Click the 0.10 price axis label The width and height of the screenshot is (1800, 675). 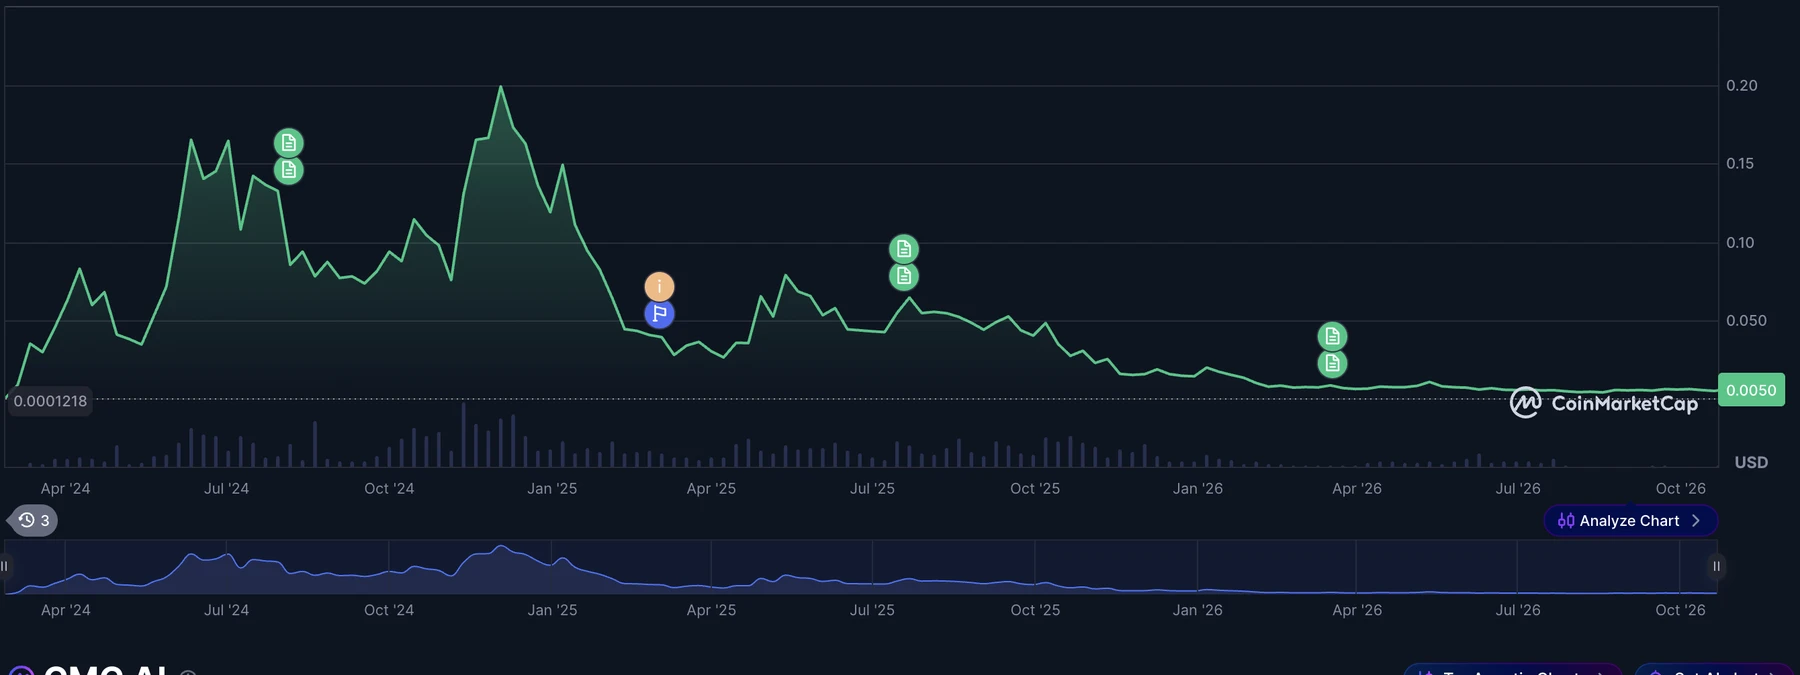(x=1740, y=243)
